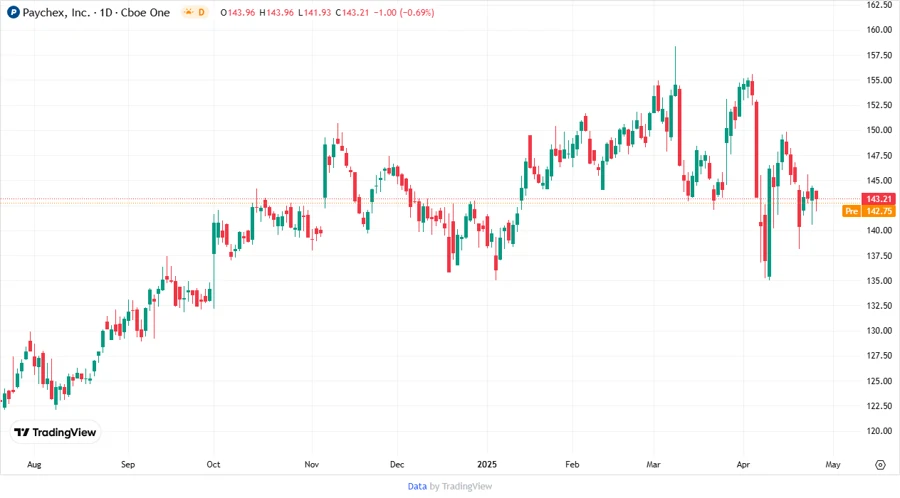
Task: Click the Aug label on time axis
Action: tap(33, 465)
